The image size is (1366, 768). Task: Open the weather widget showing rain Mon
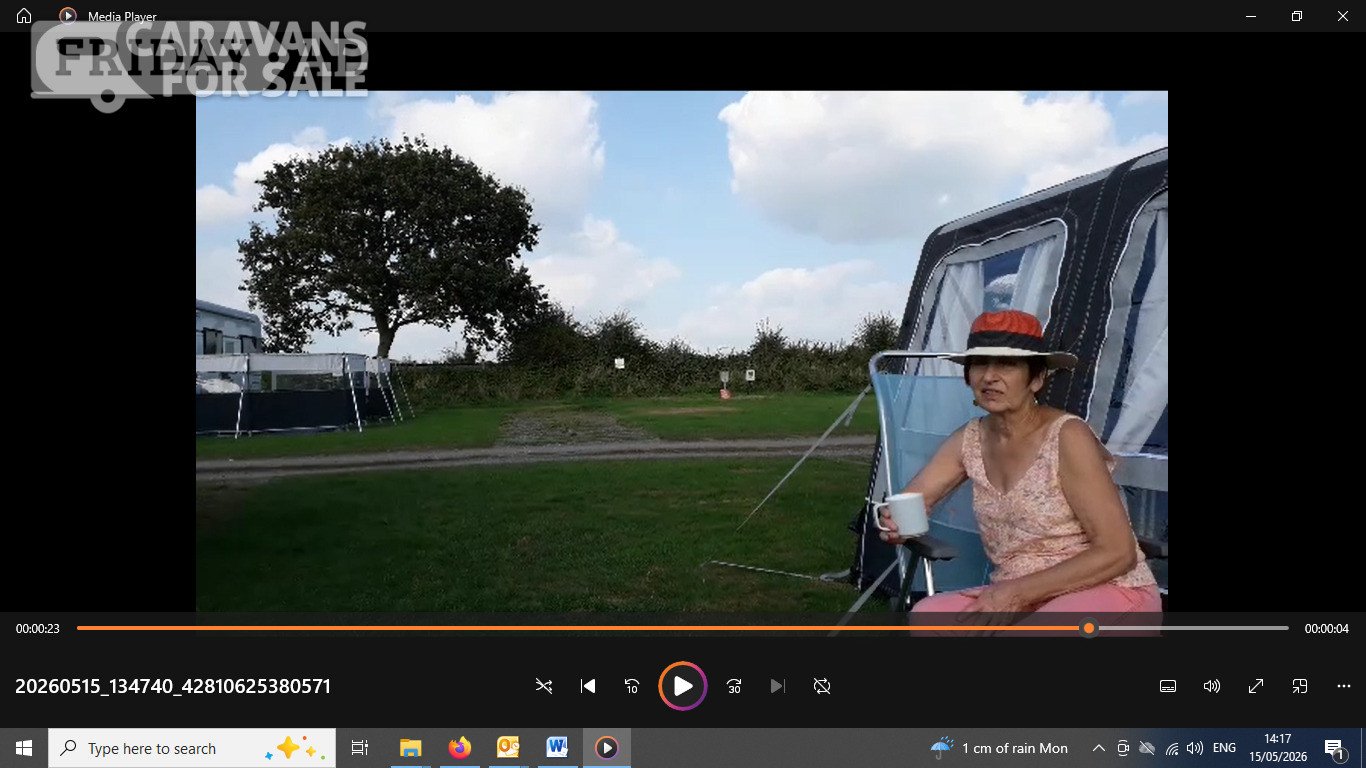point(999,748)
